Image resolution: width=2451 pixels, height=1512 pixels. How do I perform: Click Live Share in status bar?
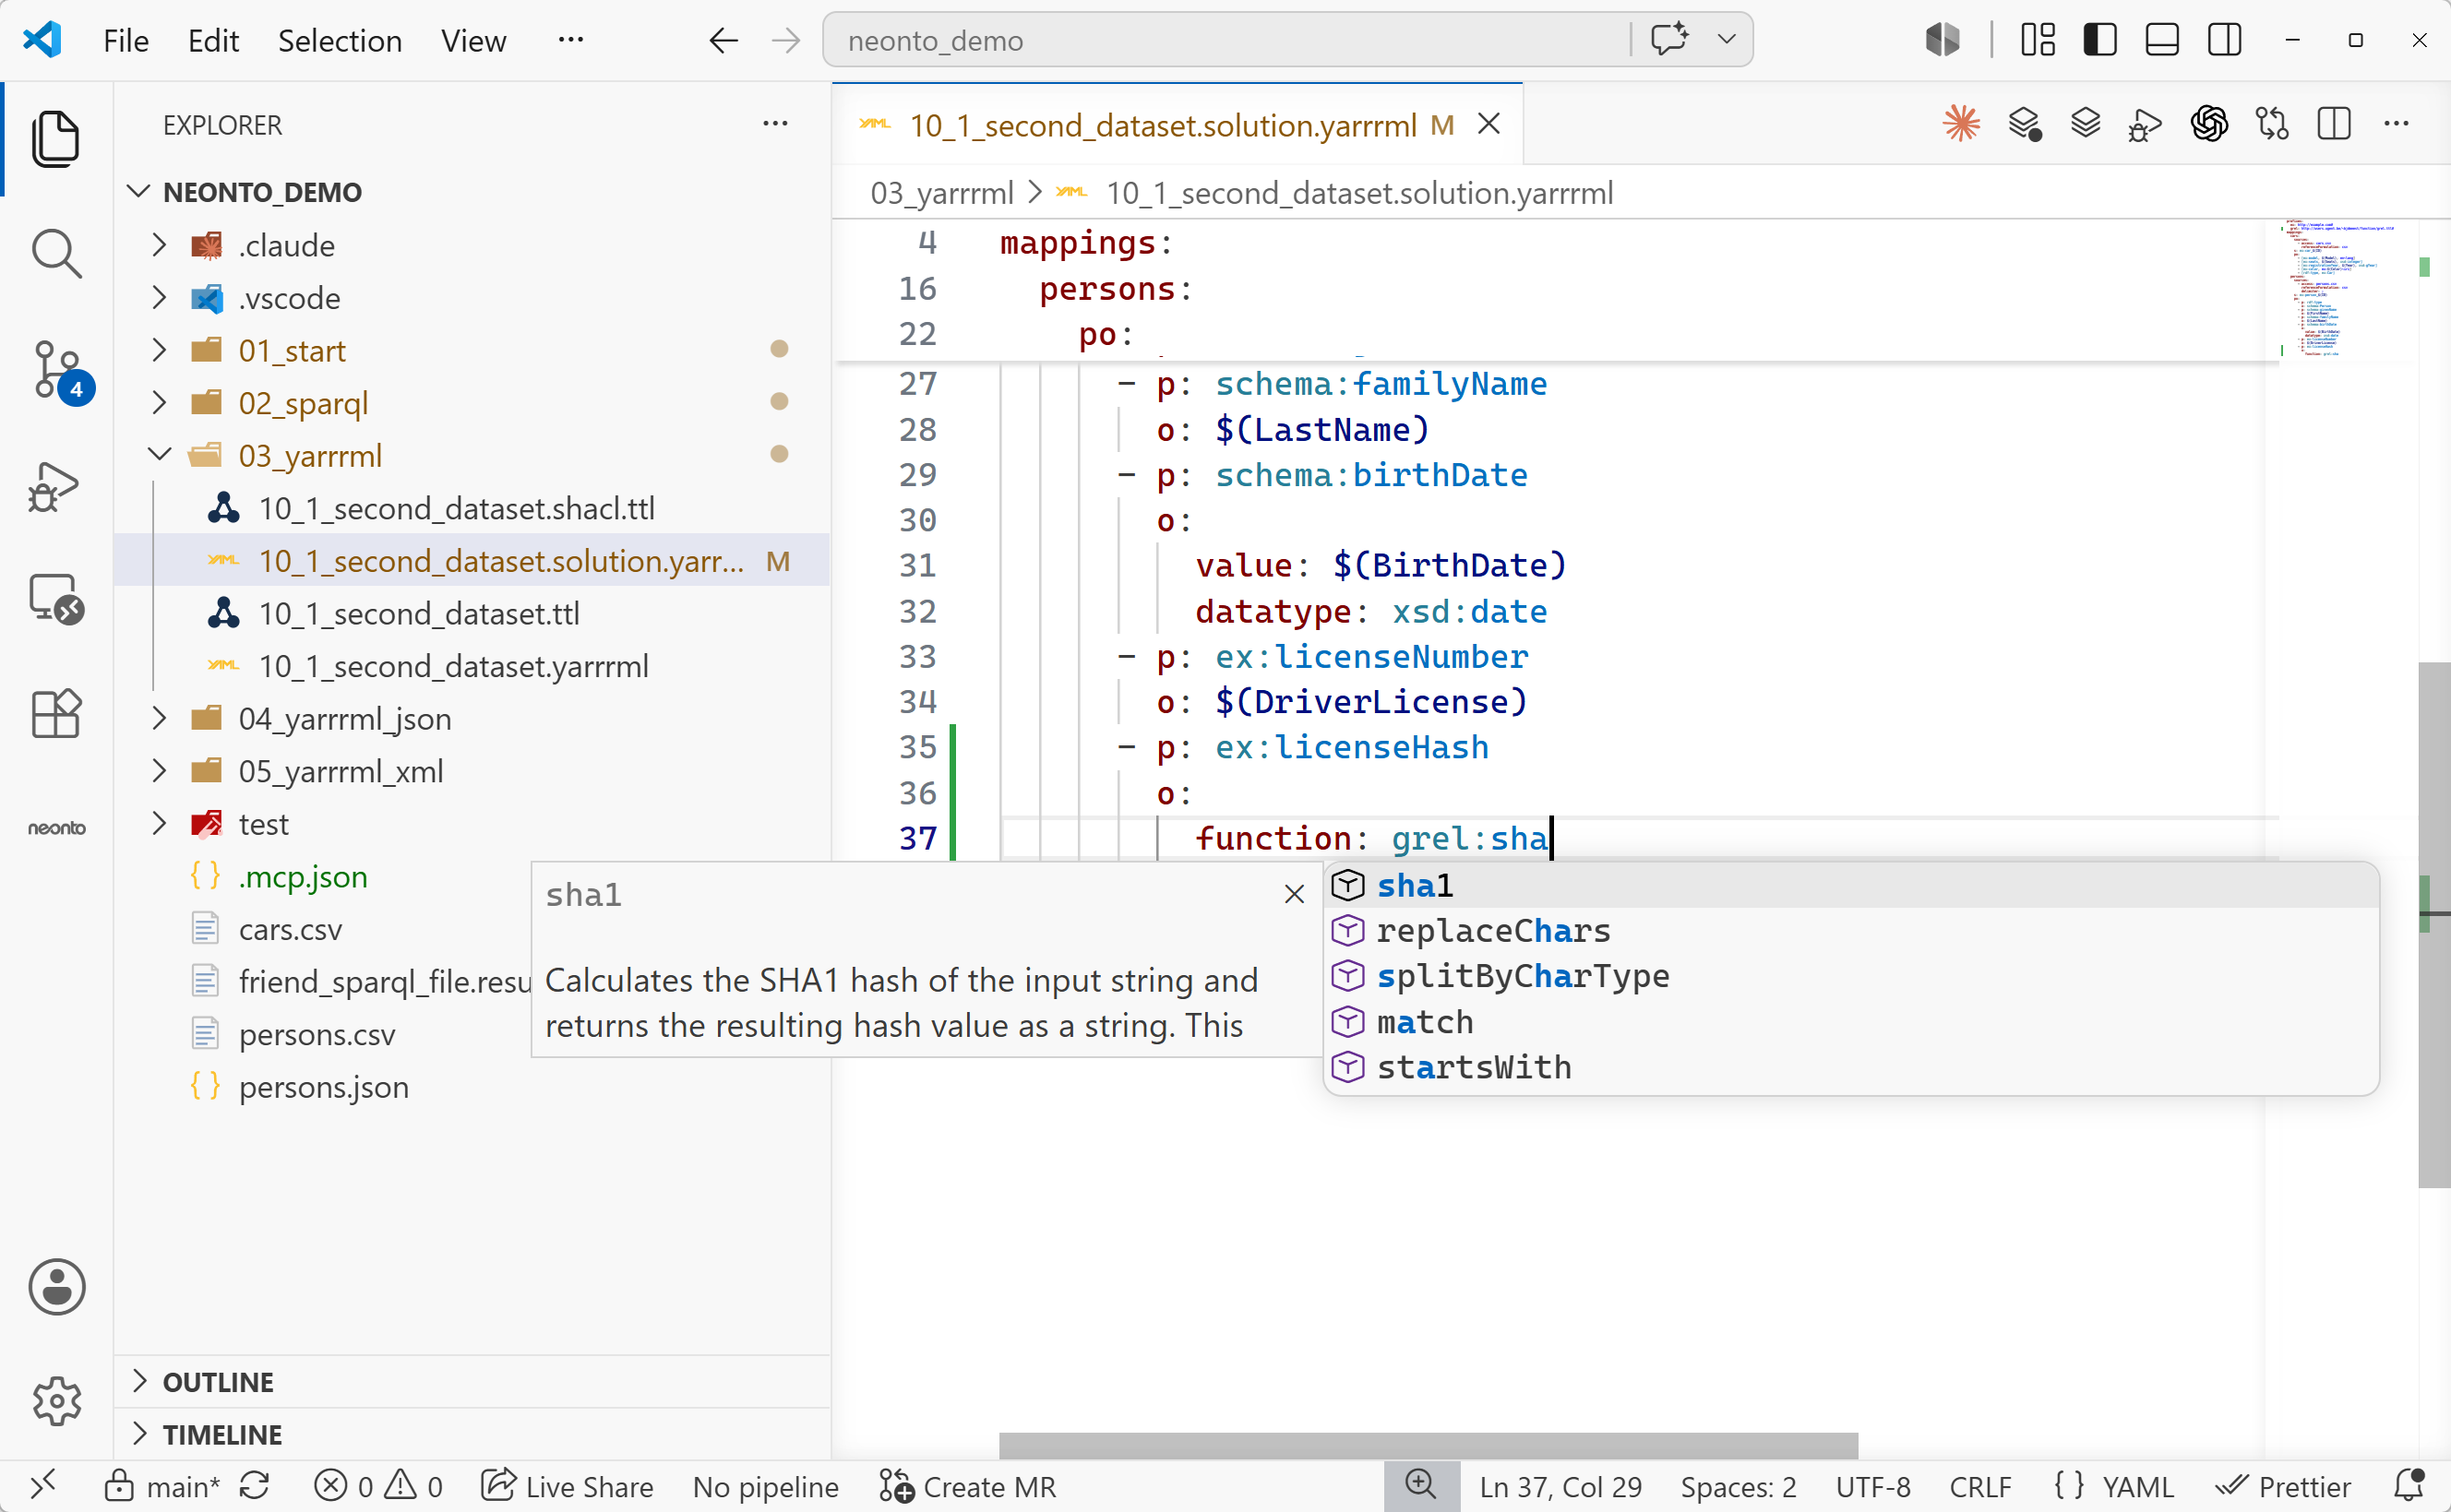click(x=567, y=1487)
